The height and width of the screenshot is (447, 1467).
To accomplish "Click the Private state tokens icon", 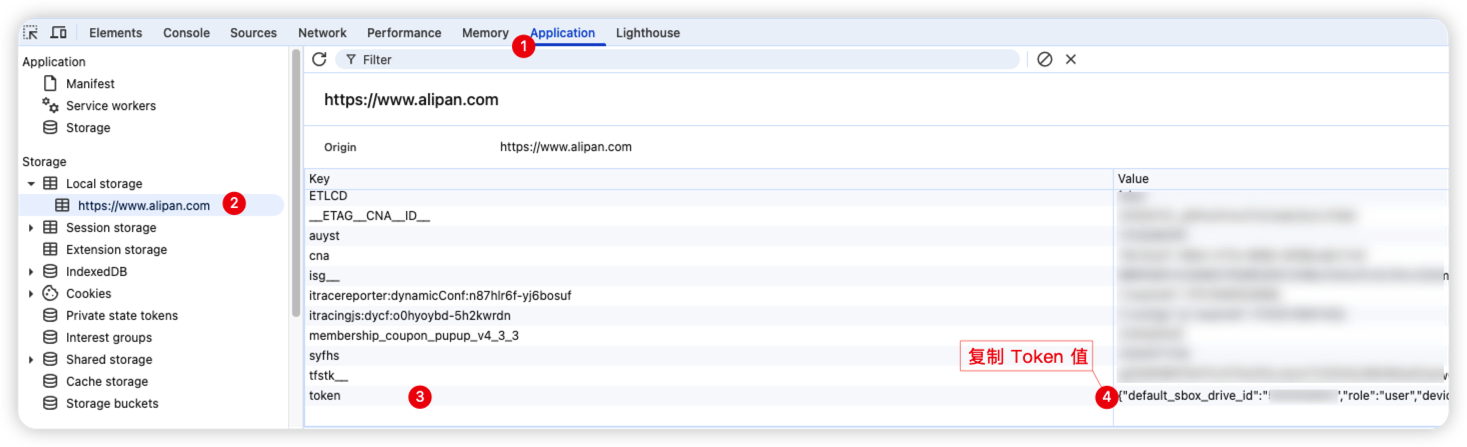I will pos(50,316).
